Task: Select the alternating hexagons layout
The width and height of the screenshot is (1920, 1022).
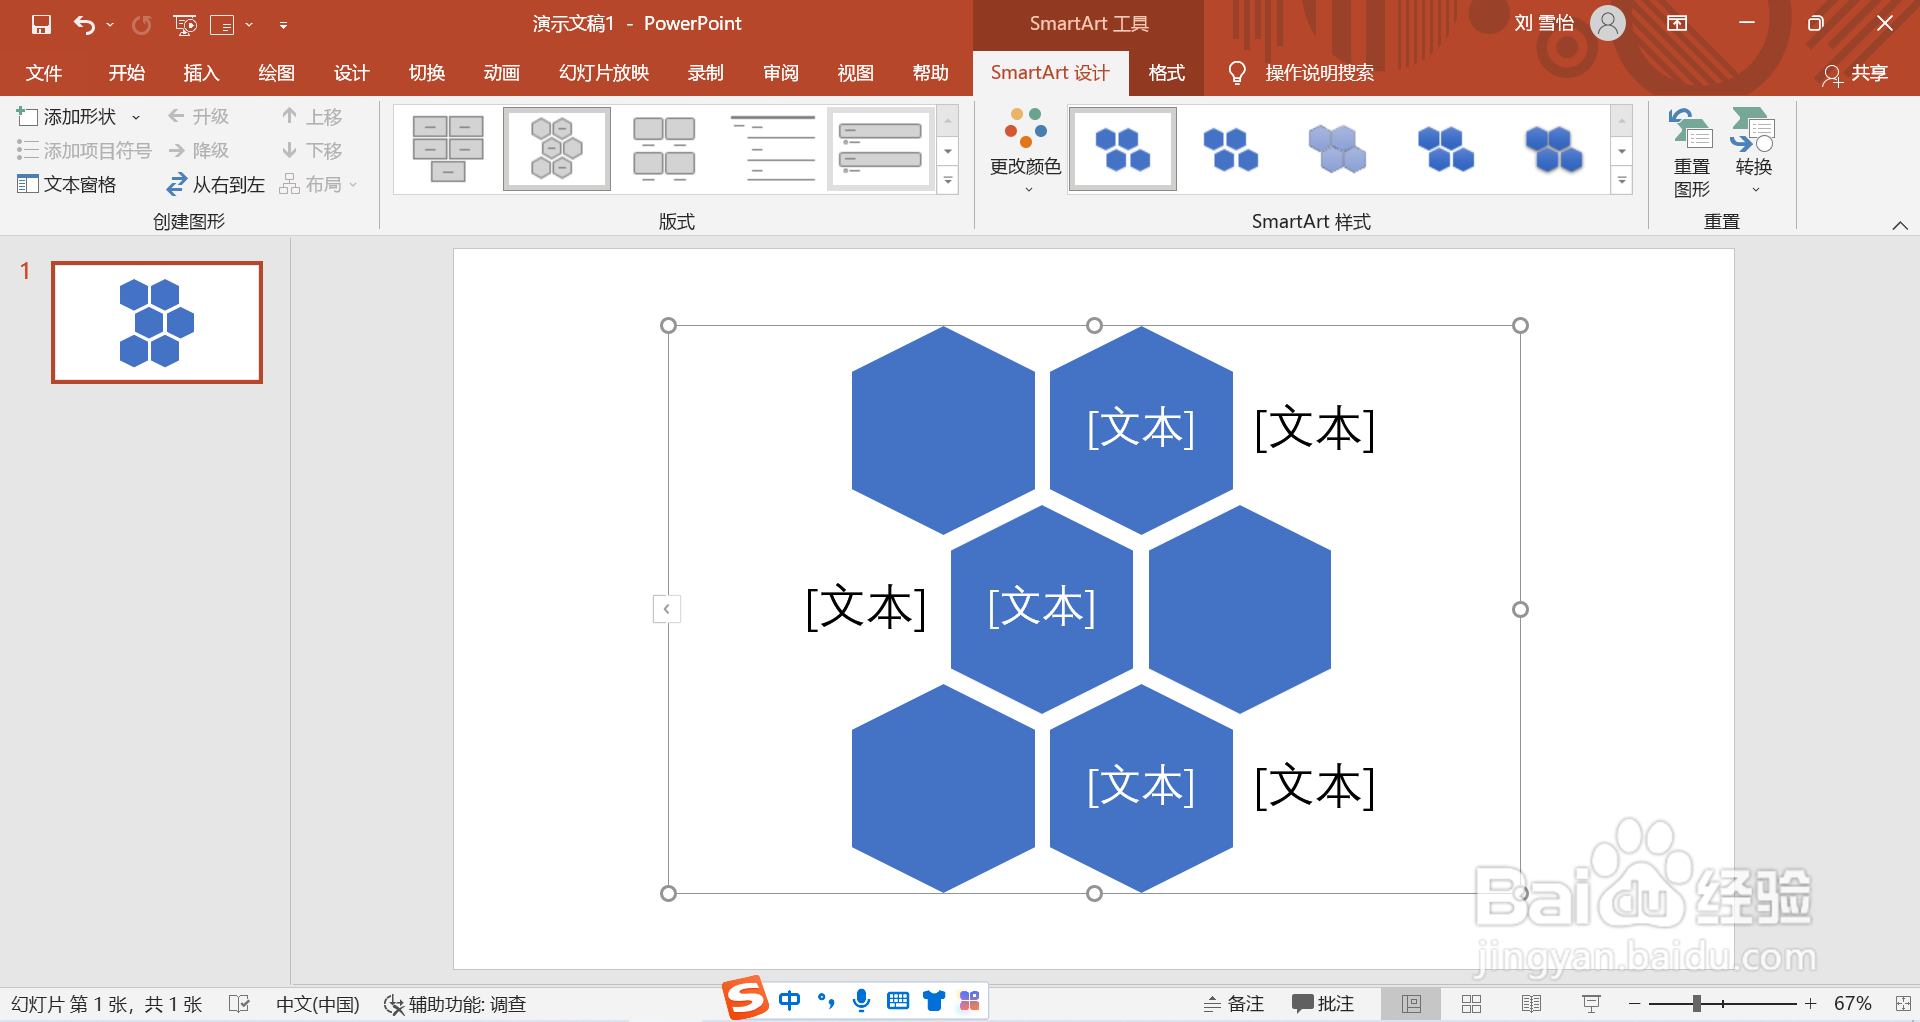Action: point(557,149)
